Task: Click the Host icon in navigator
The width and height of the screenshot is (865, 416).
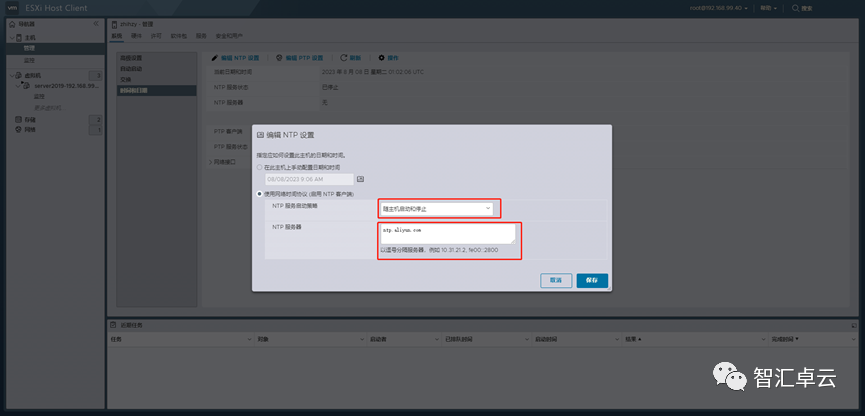Action: (19, 38)
